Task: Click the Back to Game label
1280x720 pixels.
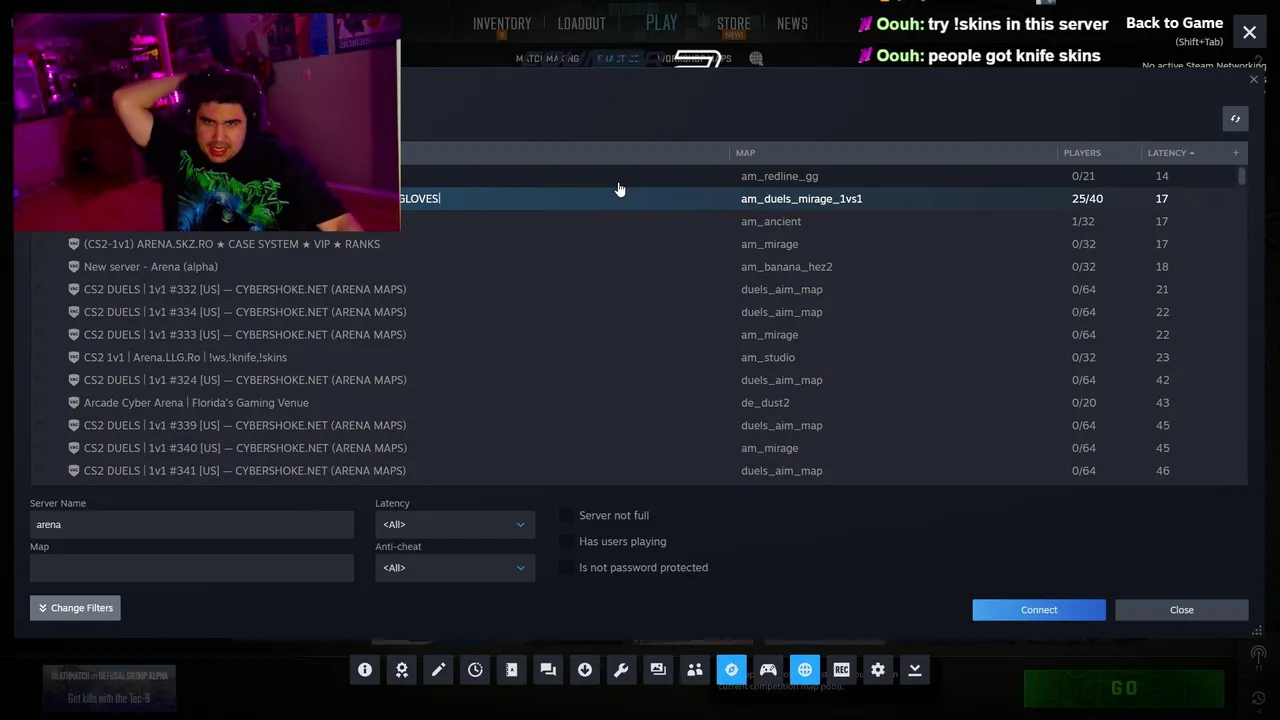Action: (1174, 23)
